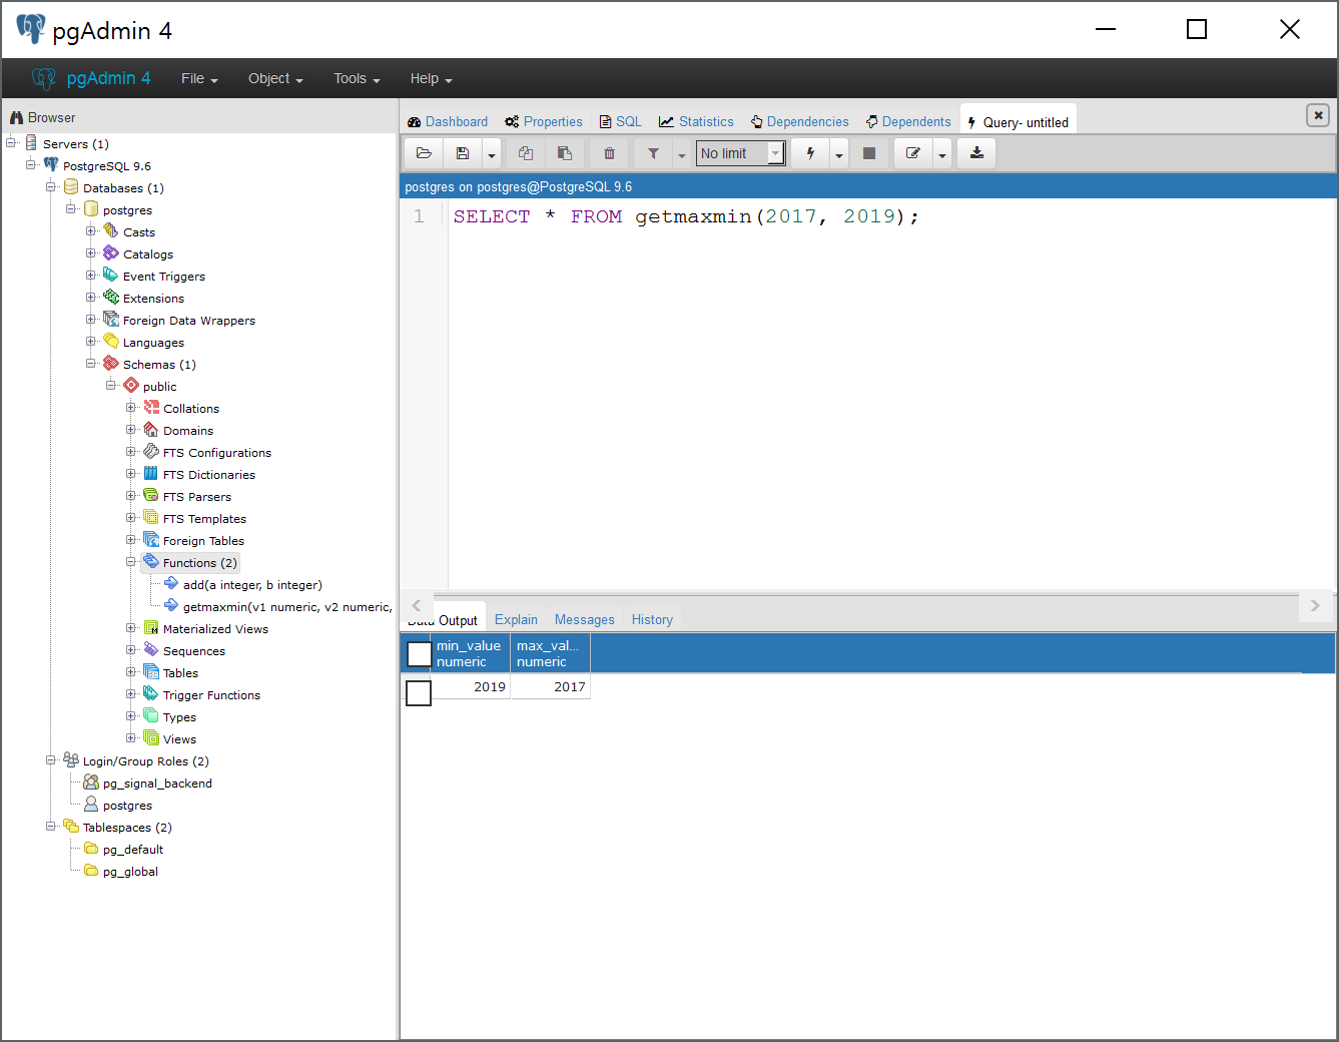1339x1042 pixels.
Task: Click the Copy toolbar icon
Action: tap(526, 153)
